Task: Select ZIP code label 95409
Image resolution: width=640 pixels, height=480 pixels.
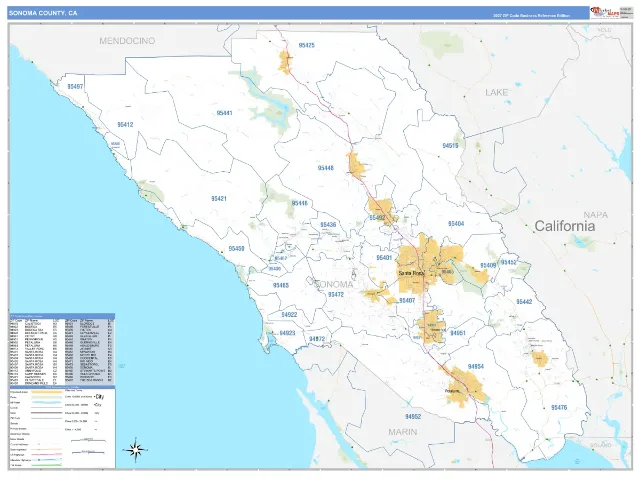Action: pos(488,265)
